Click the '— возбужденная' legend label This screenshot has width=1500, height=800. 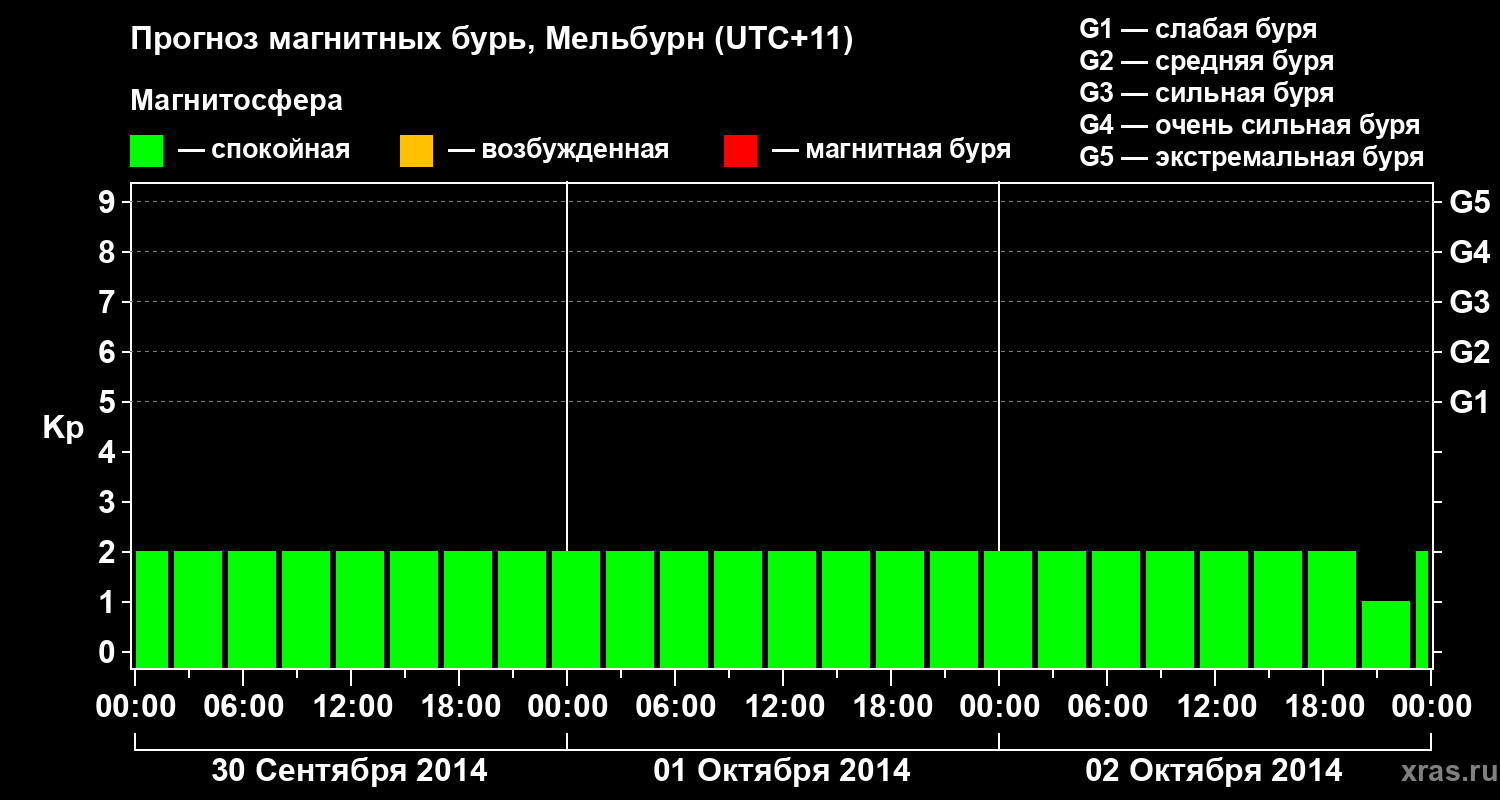[x=558, y=150]
